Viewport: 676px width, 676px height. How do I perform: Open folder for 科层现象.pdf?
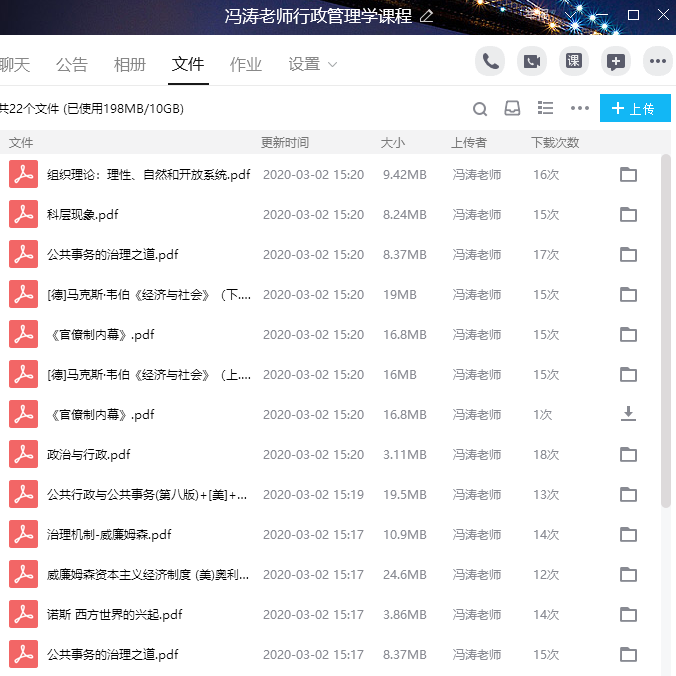click(x=628, y=214)
